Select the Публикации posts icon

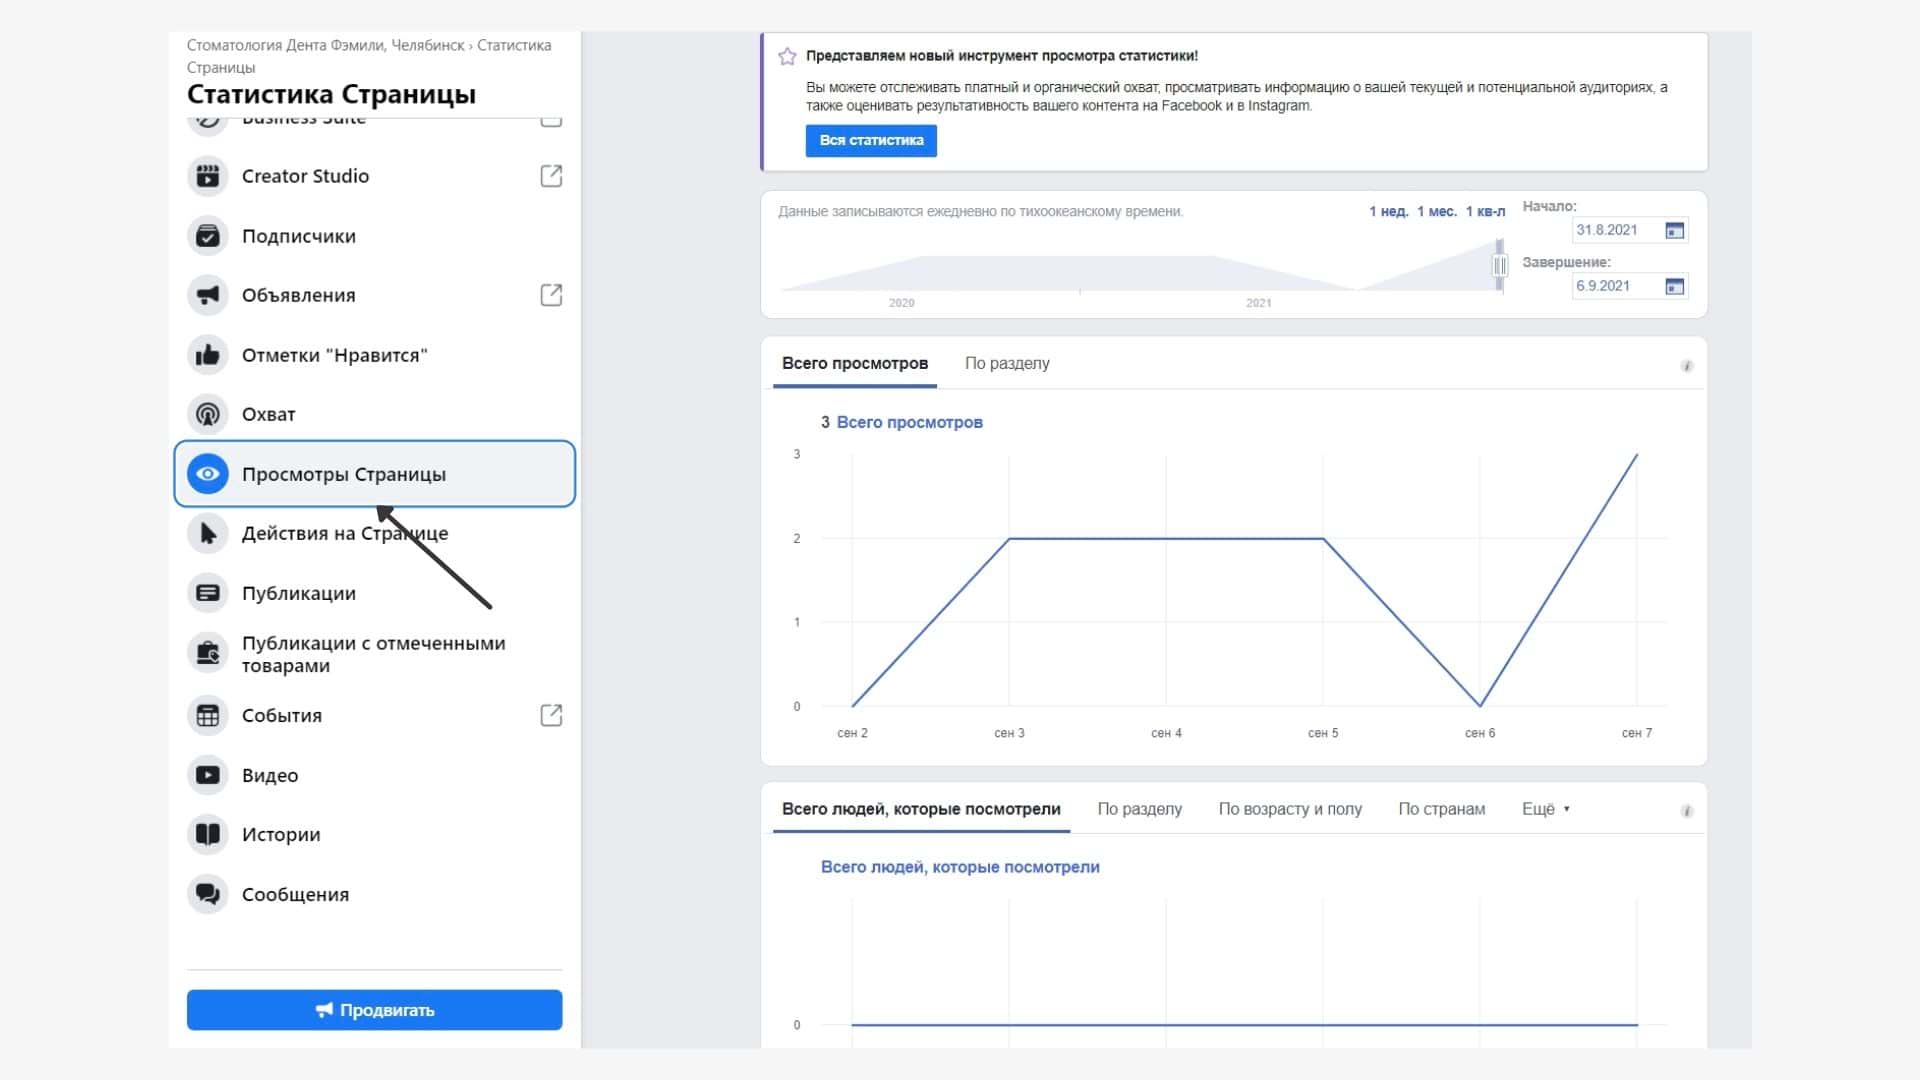(208, 593)
